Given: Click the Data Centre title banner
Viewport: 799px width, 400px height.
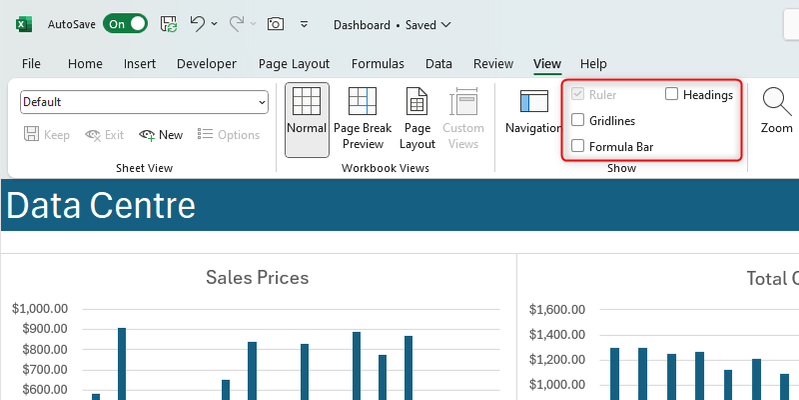Looking at the screenshot, I should (400, 205).
